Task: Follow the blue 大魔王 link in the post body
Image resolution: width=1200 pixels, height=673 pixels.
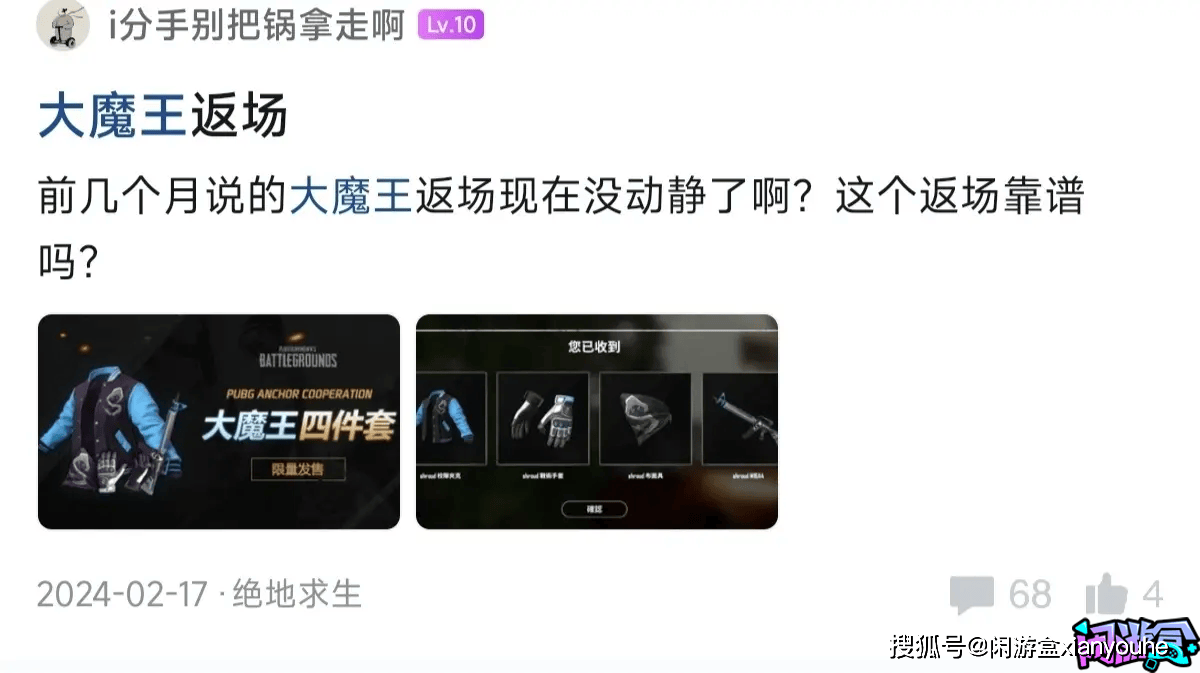Action: coord(351,197)
